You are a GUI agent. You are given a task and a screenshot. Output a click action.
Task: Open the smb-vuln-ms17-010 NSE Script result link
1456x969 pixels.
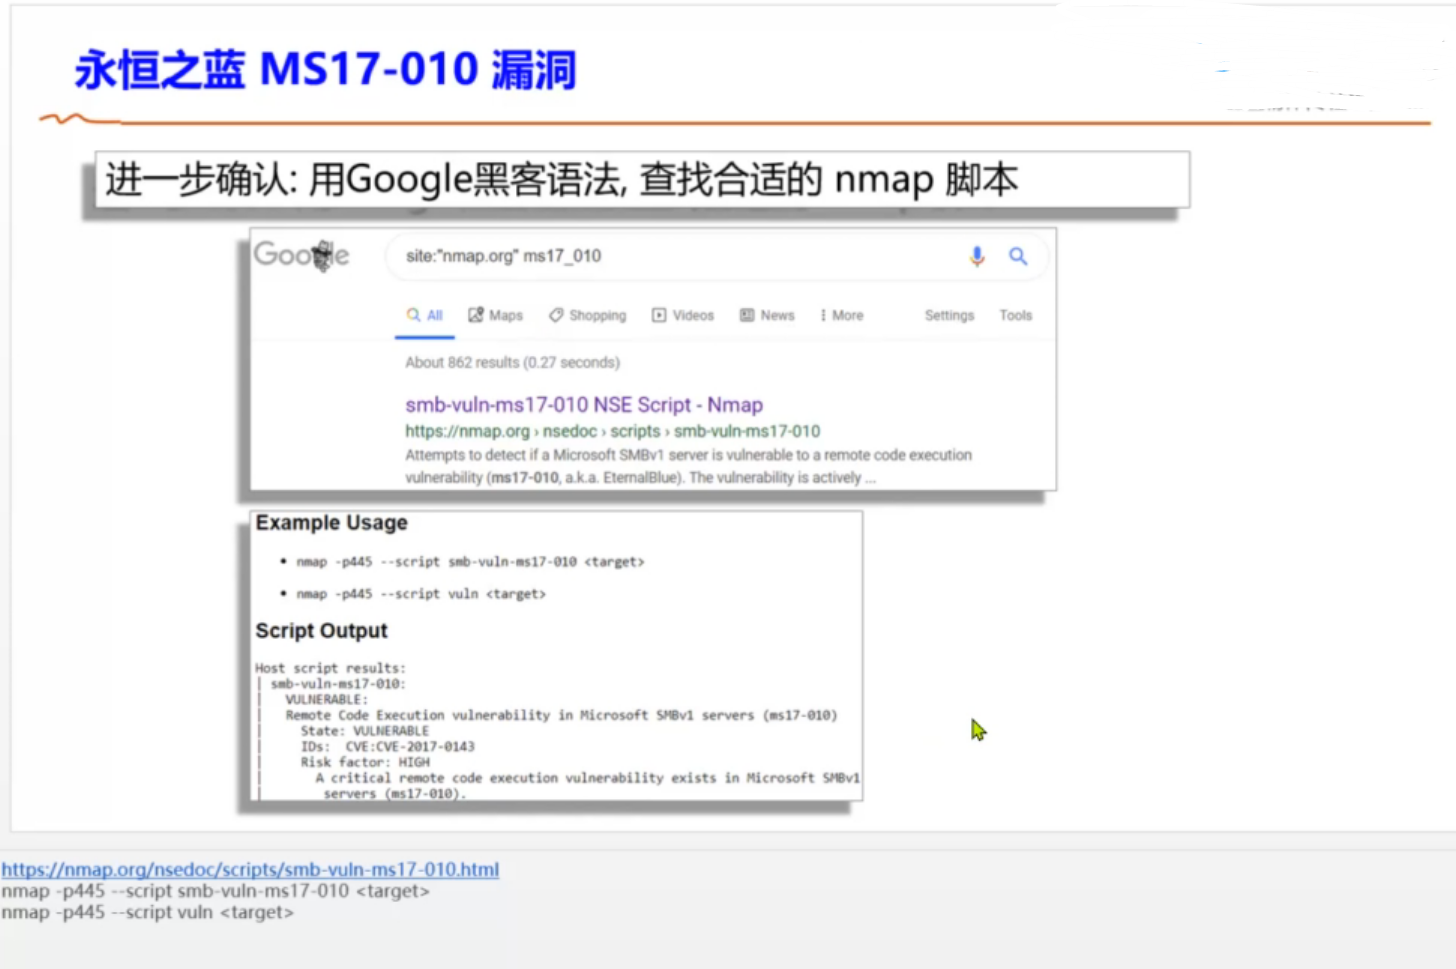[x=584, y=405]
